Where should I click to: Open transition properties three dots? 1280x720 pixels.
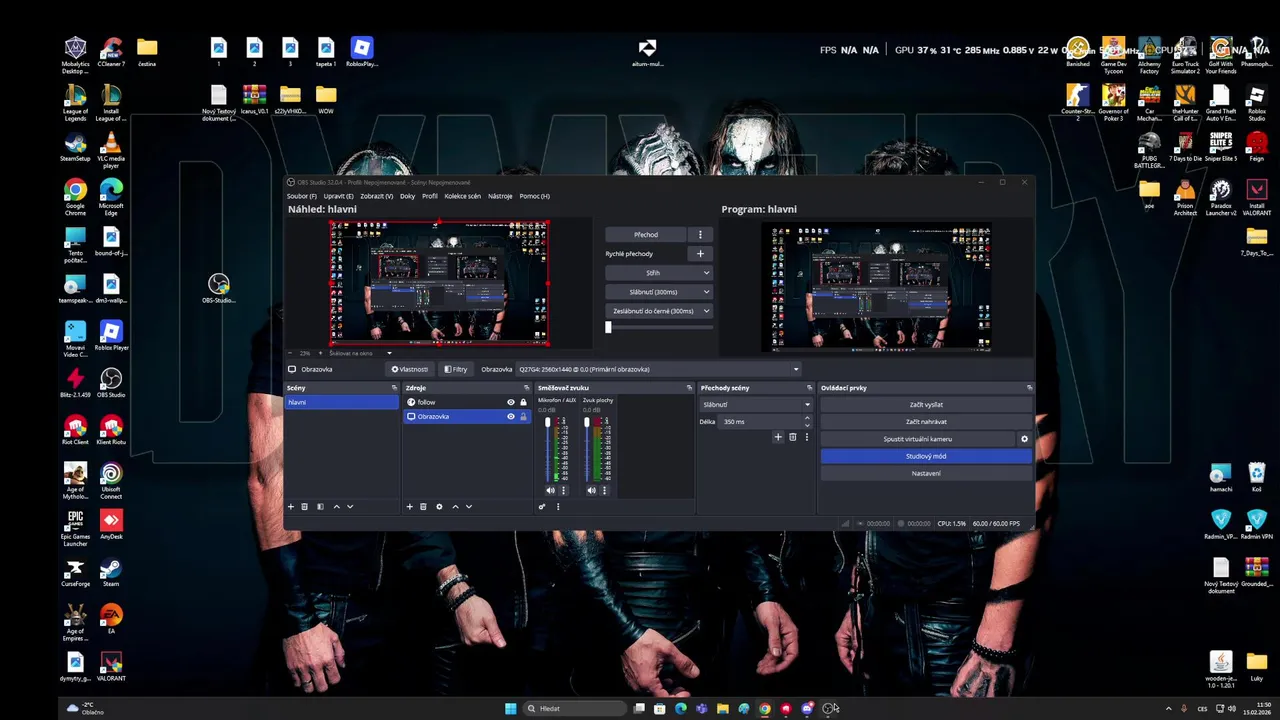806,436
